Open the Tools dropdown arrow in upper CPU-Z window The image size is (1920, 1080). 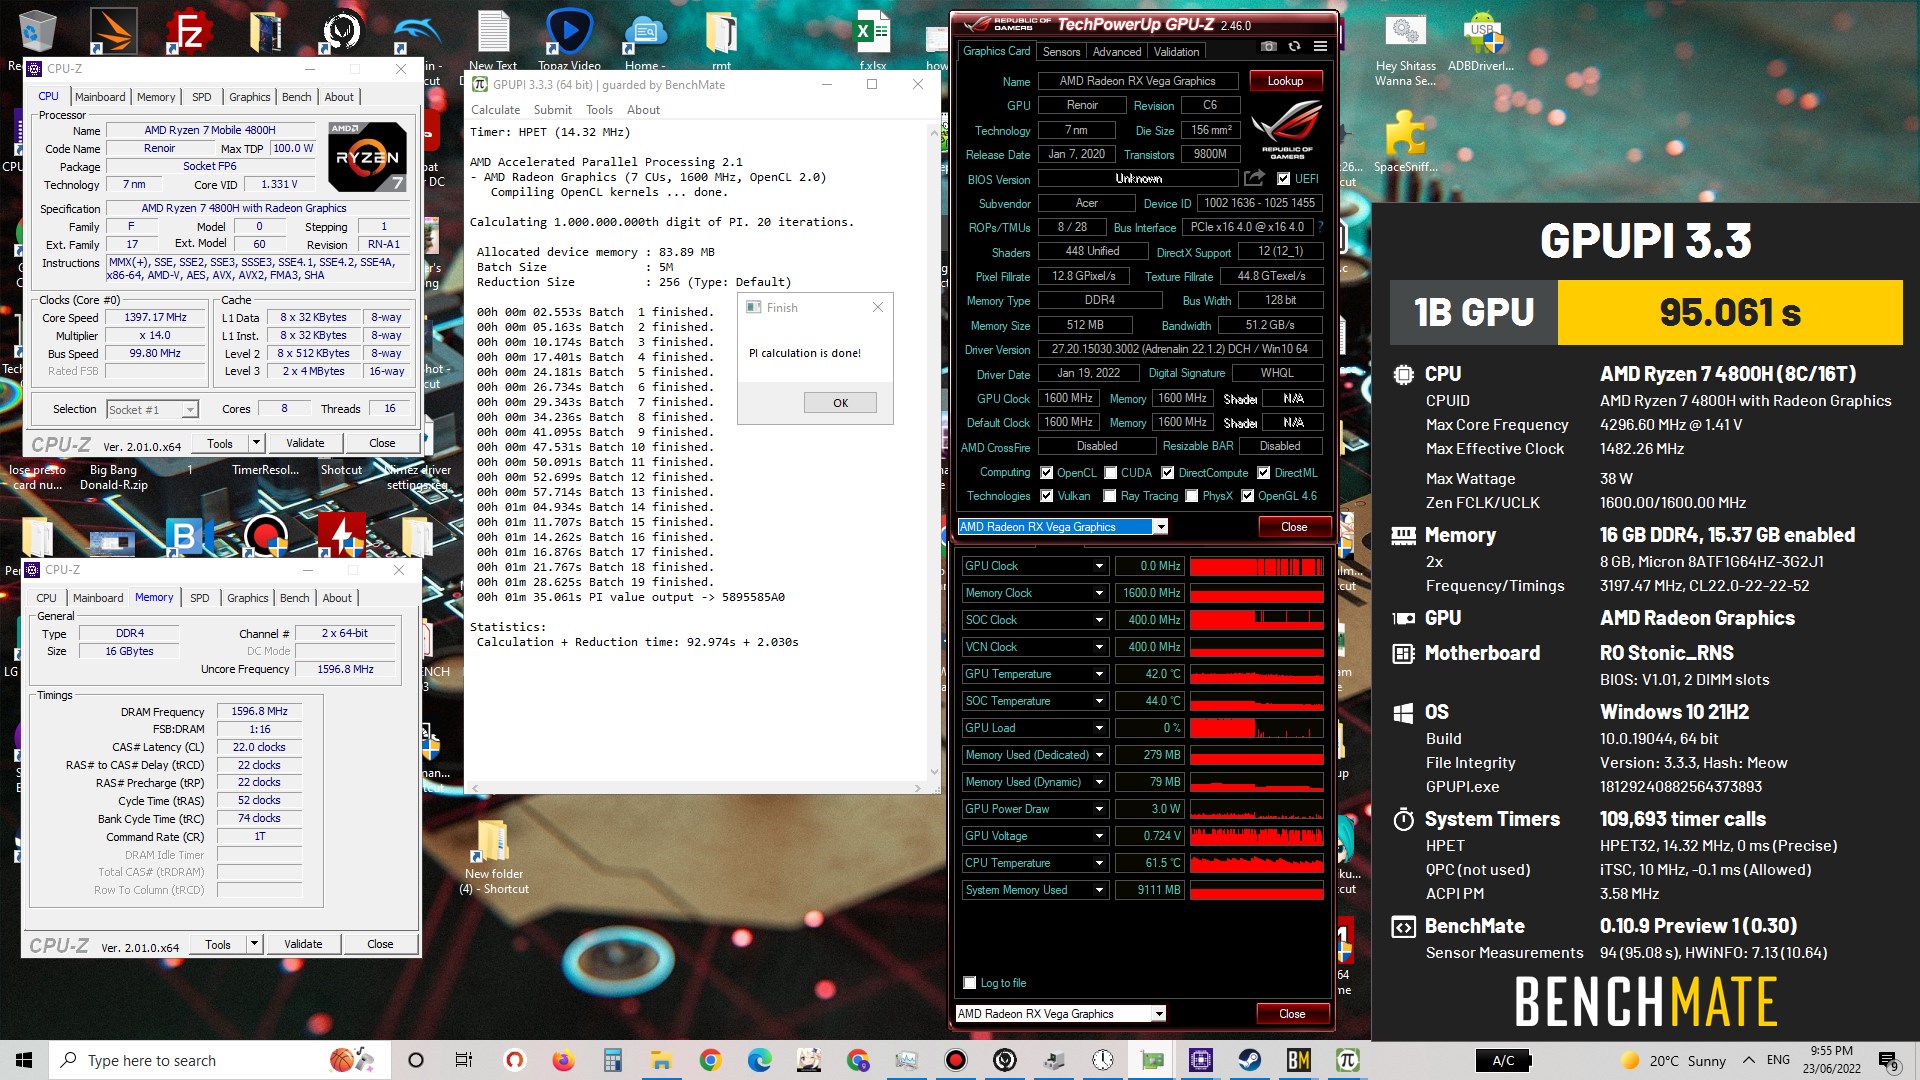tap(256, 443)
